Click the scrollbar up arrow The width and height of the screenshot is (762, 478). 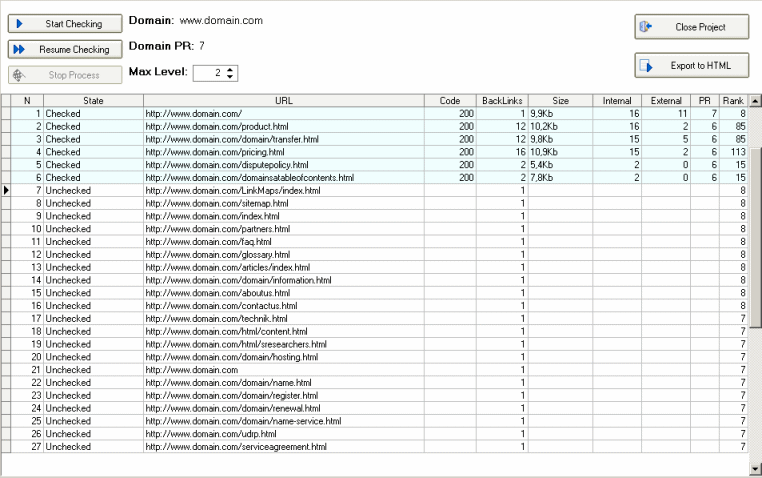(755, 101)
